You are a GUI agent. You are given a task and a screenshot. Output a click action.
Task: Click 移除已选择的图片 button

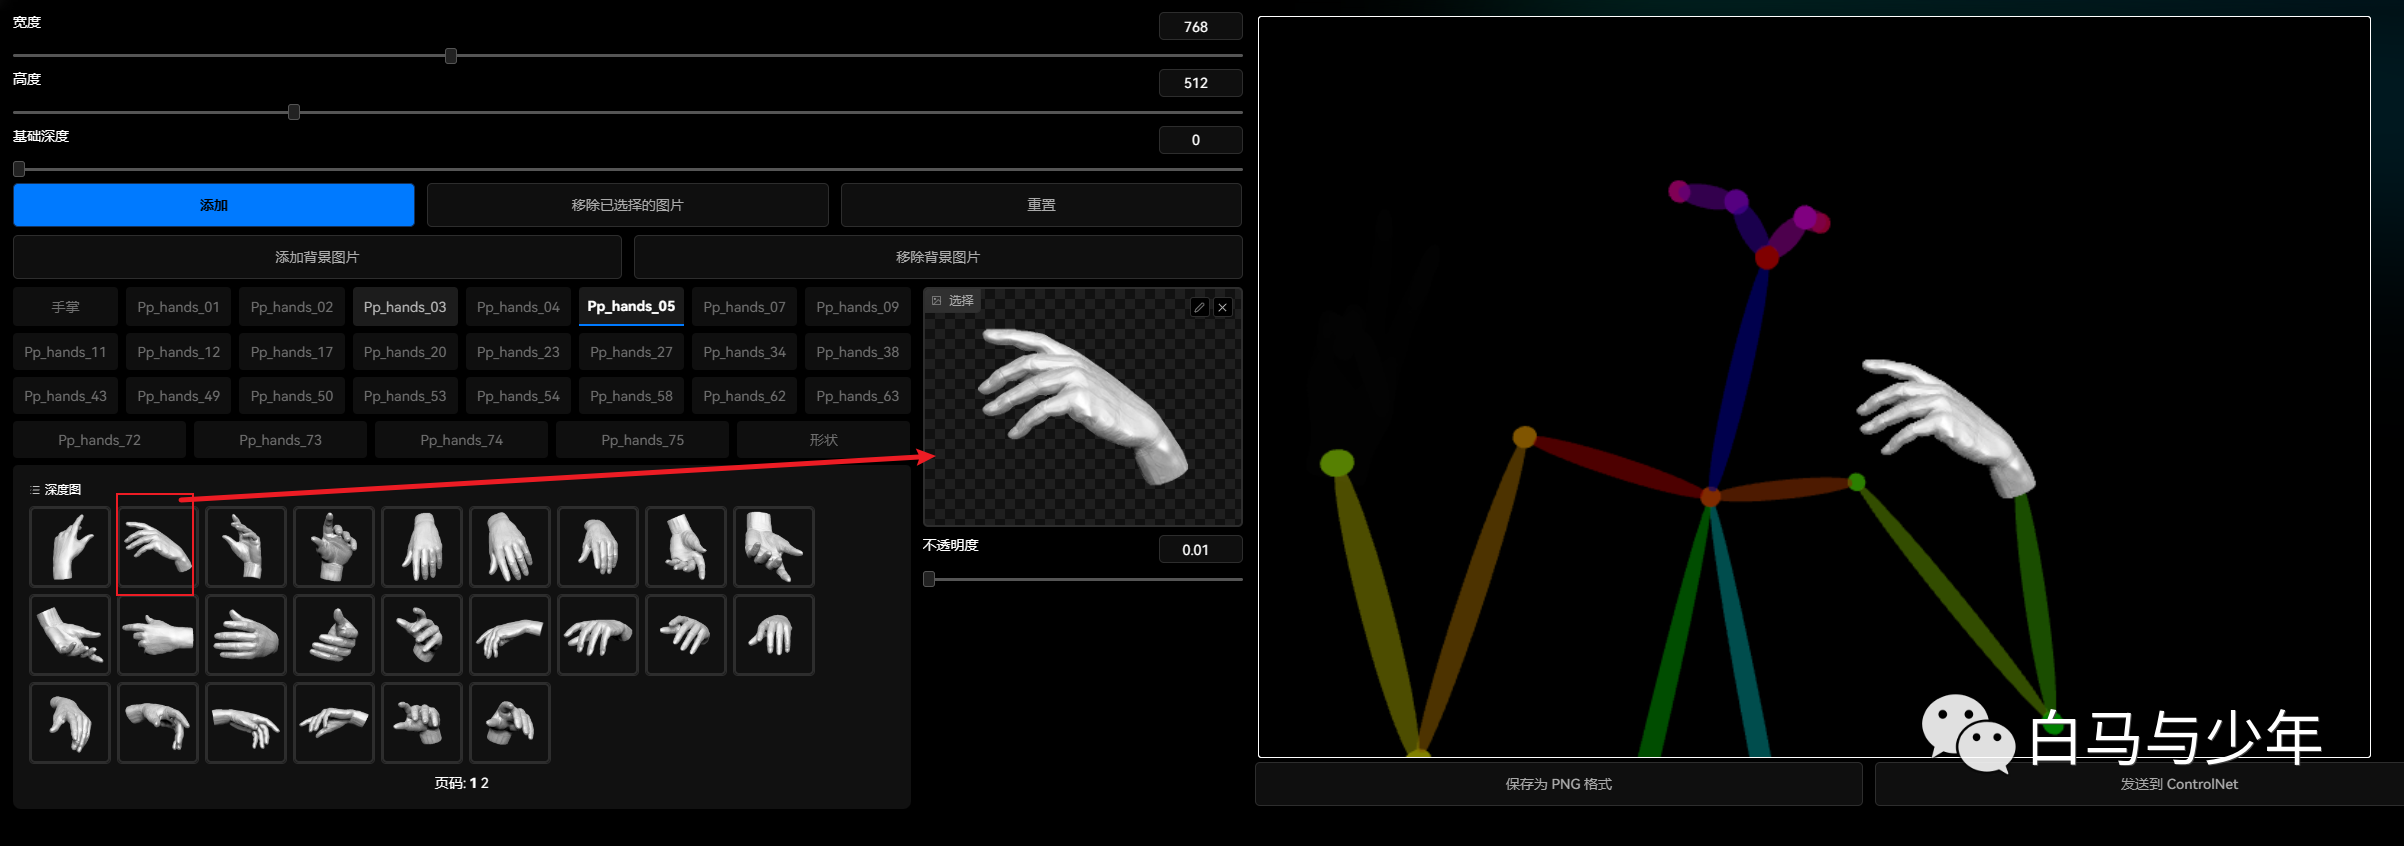tap(627, 205)
